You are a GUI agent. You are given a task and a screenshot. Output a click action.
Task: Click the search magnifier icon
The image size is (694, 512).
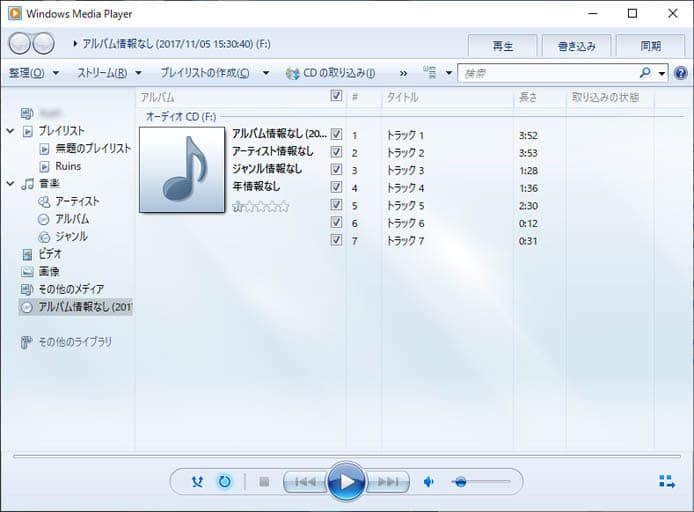[x=645, y=72]
